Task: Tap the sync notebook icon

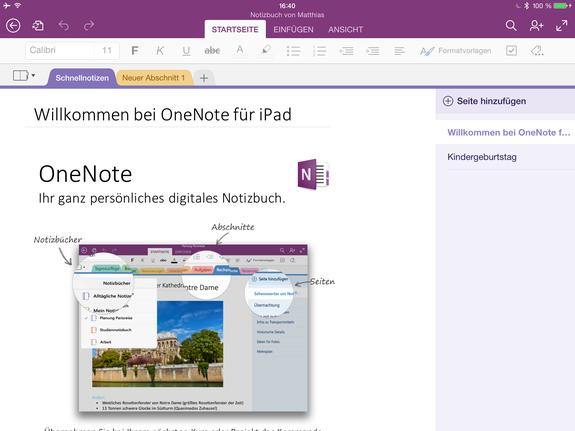Action: click(x=38, y=26)
